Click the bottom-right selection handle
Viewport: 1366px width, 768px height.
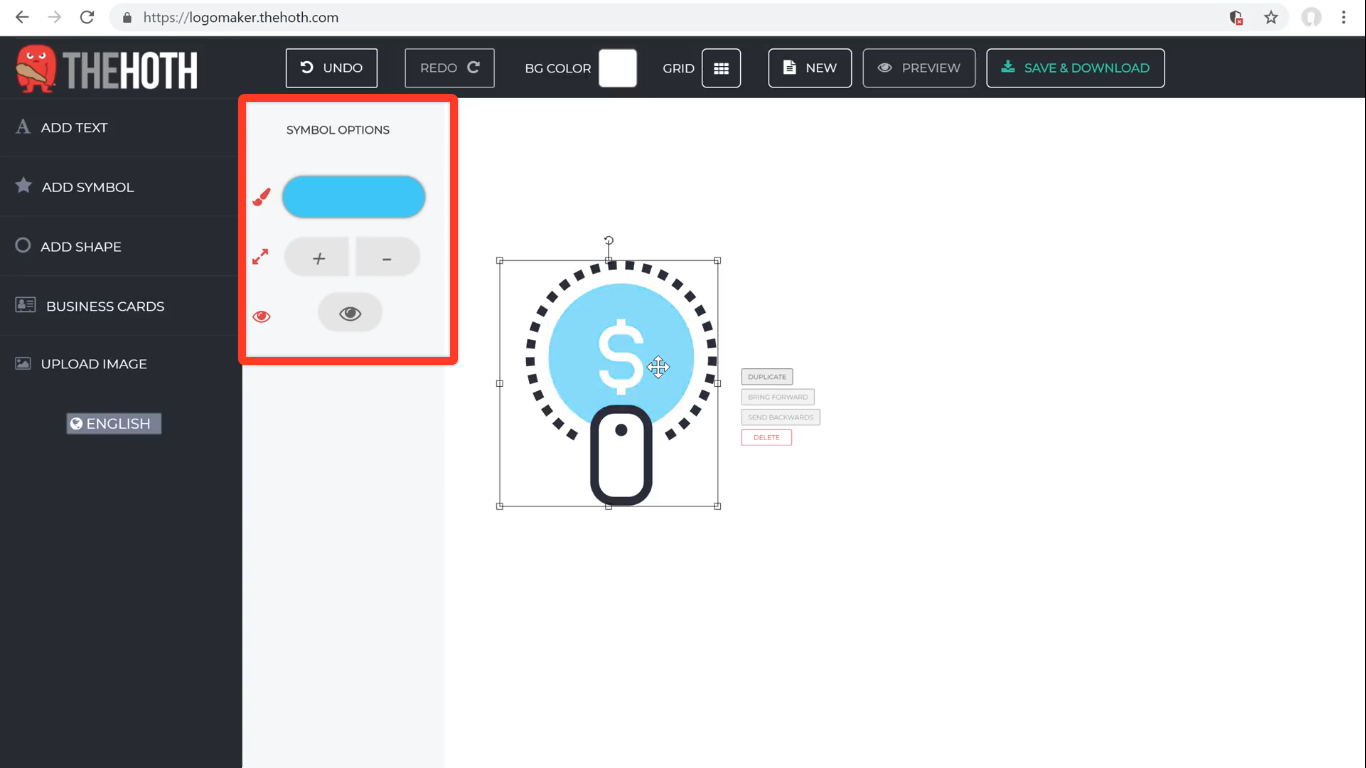click(x=718, y=506)
